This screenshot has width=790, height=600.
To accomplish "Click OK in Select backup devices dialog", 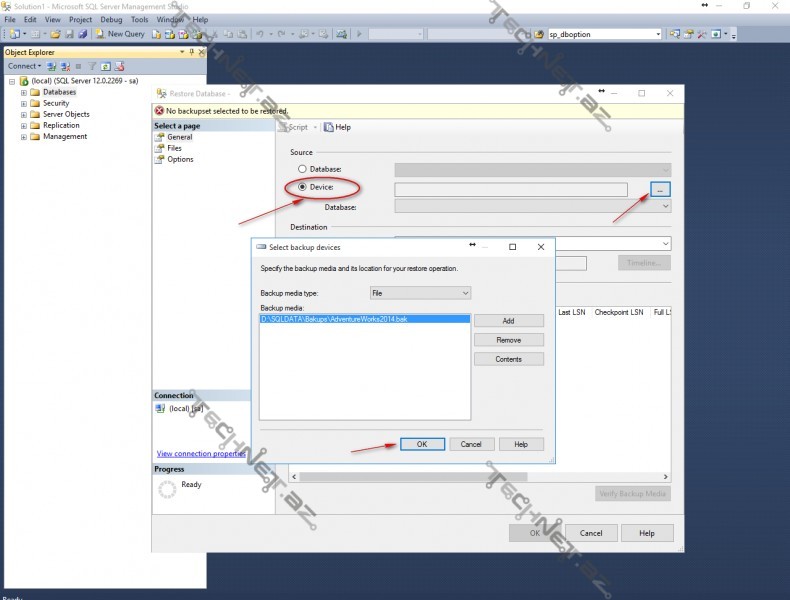I will click(421, 444).
